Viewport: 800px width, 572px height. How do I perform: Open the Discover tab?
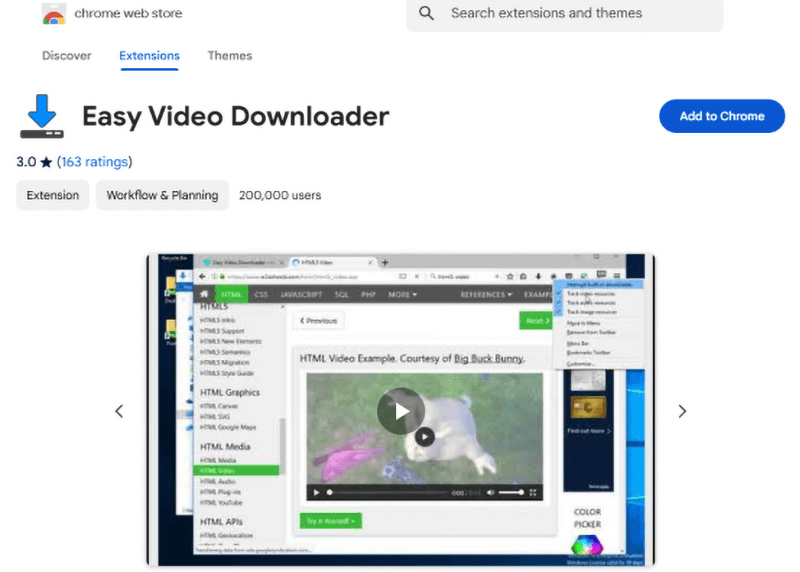66,56
